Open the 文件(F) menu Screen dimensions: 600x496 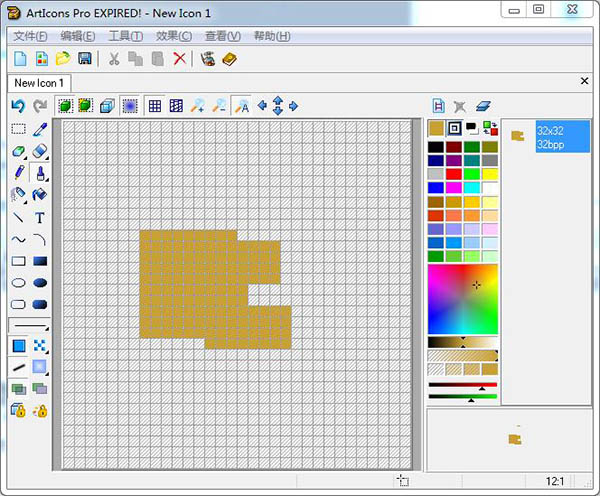(31, 36)
